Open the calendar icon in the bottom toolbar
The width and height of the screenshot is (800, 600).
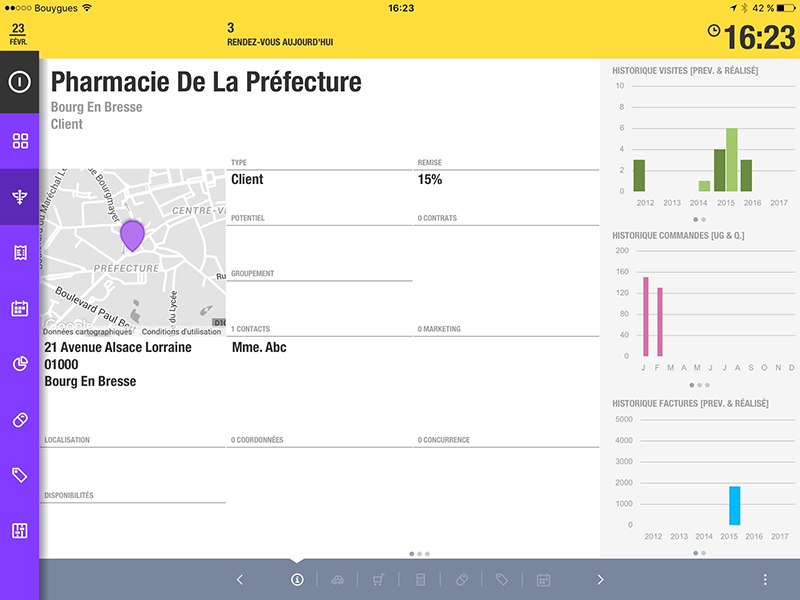pyautogui.click(x=541, y=580)
